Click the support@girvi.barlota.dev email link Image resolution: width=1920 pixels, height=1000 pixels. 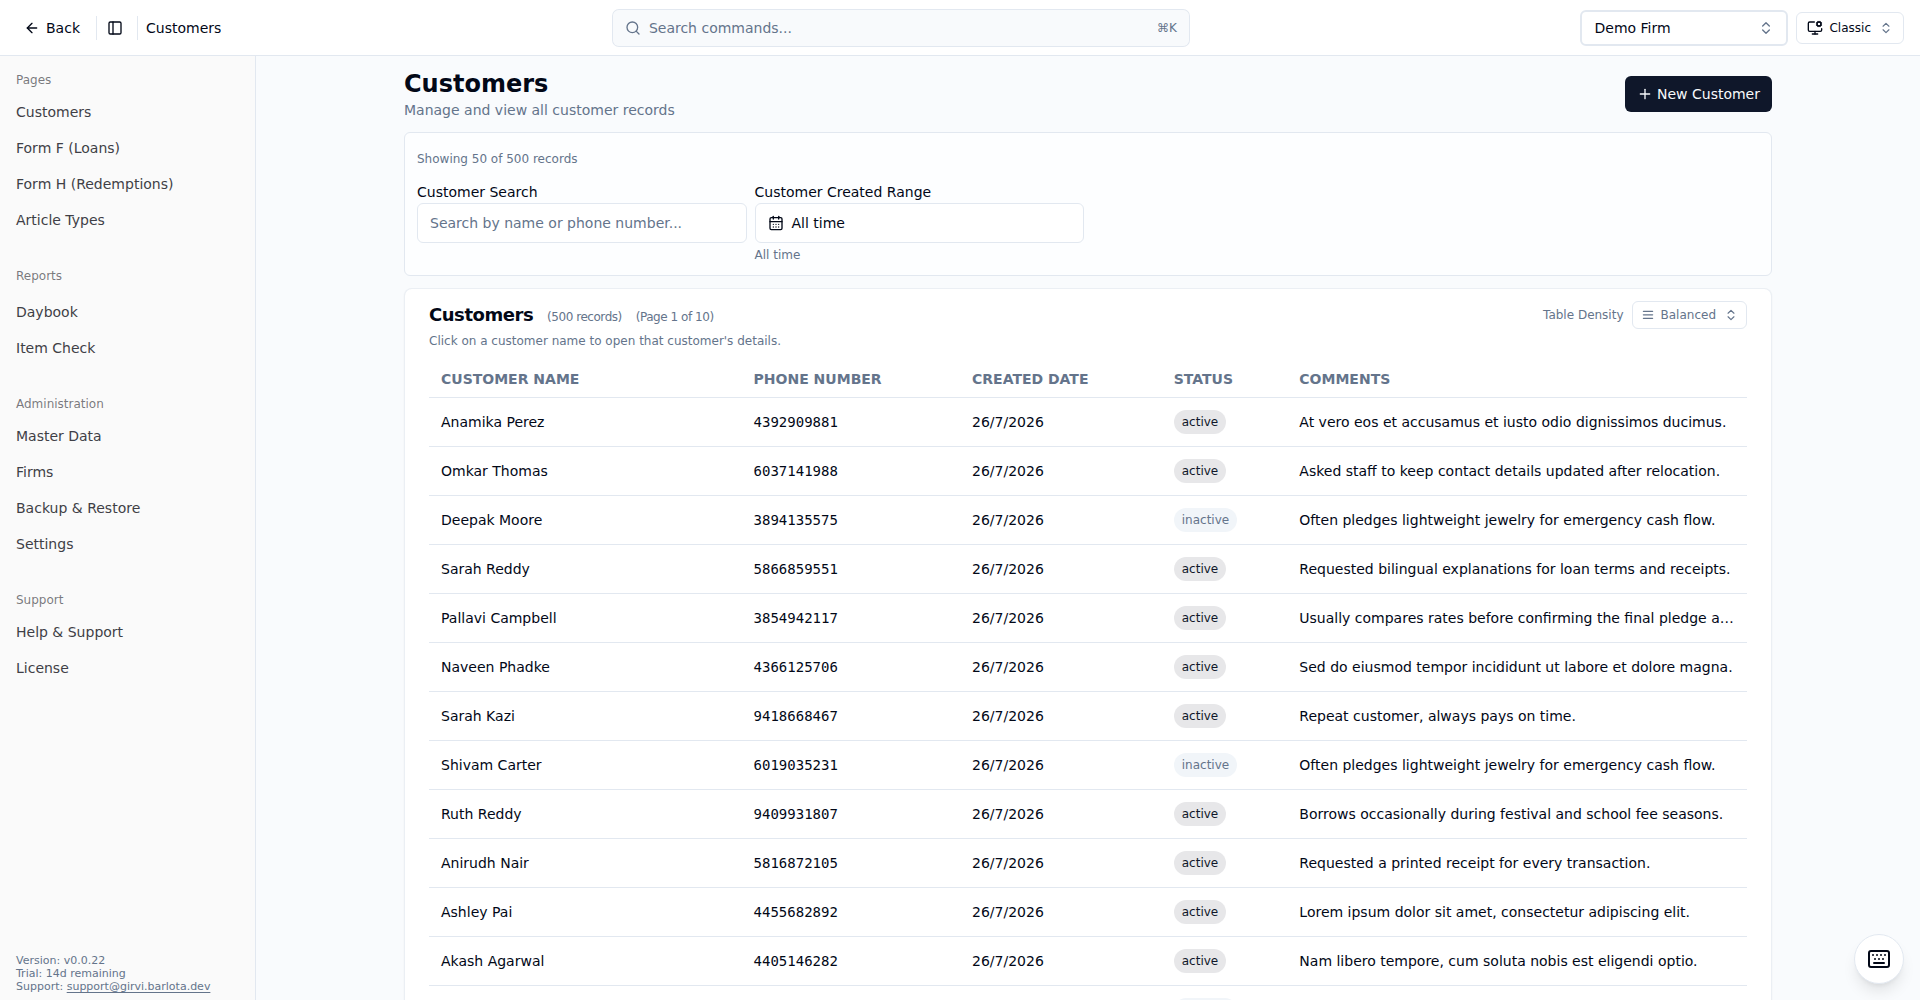pyautogui.click(x=138, y=986)
